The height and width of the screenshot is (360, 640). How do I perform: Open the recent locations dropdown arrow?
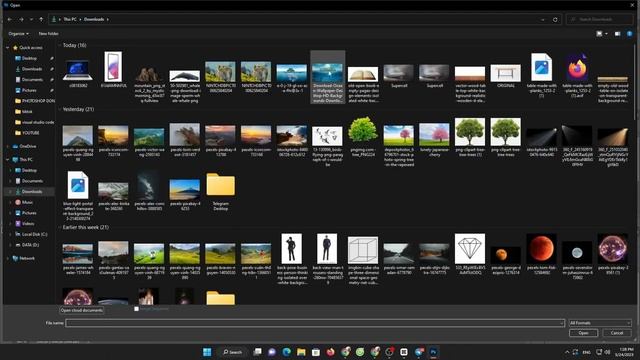coord(31,19)
